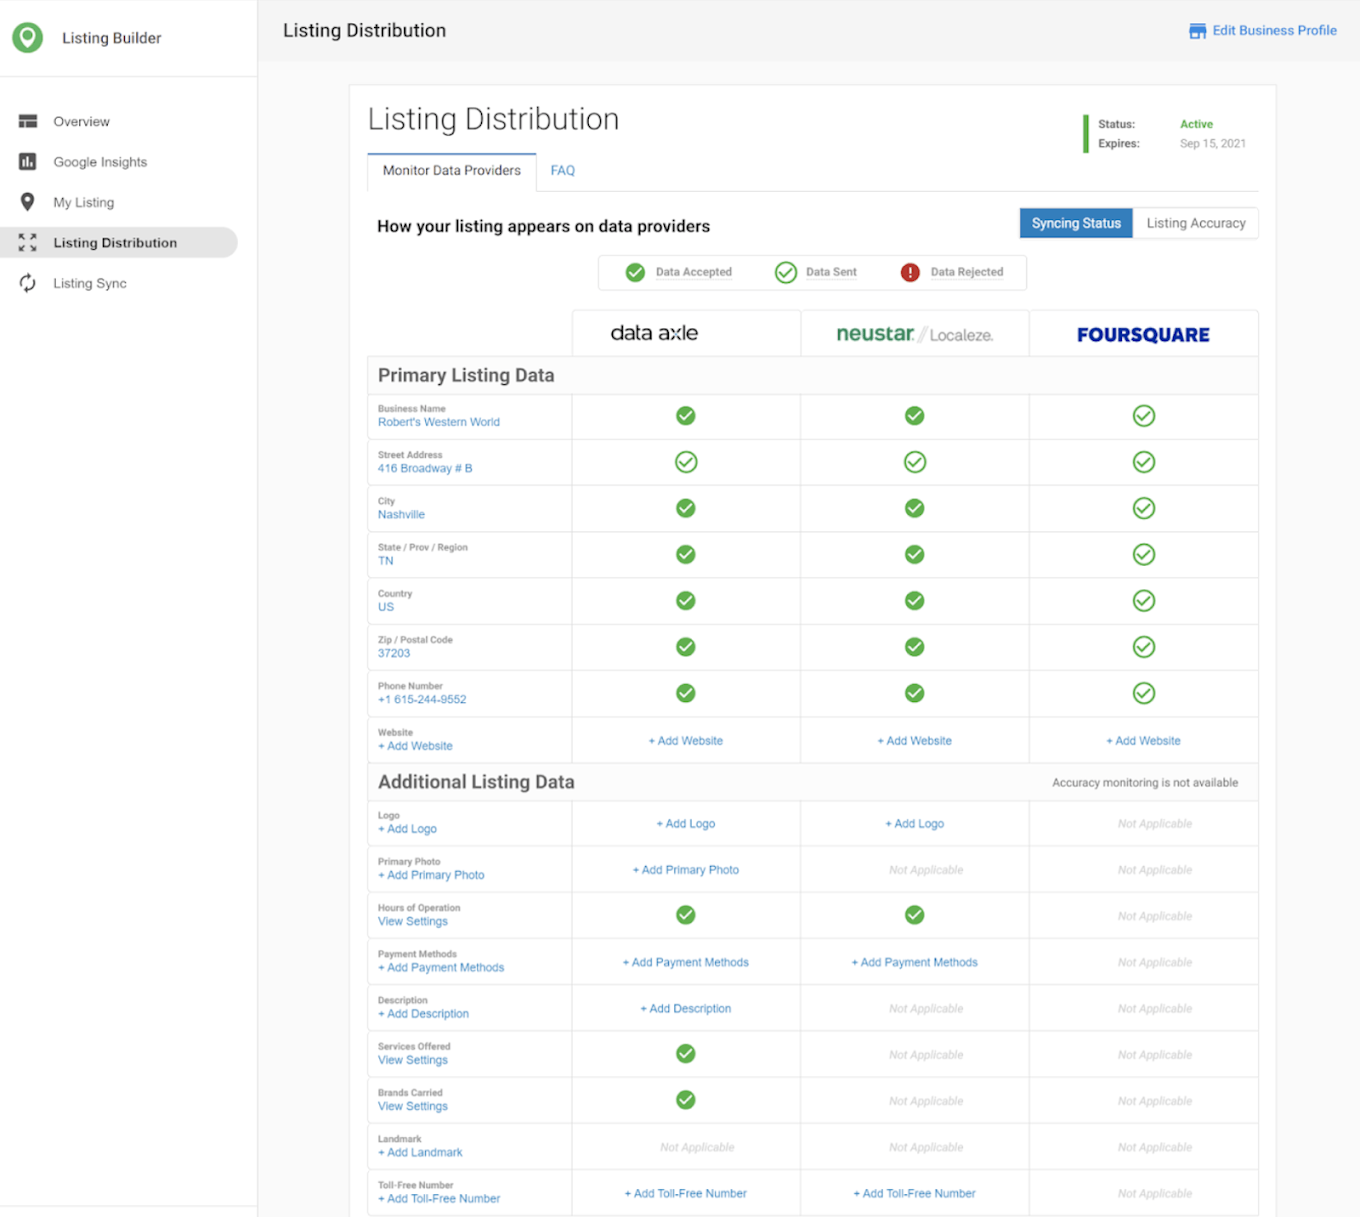Viewport: 1360px width, 1217px height.
Task: Click the 37203 zip code value
Action: coord(394,653)
